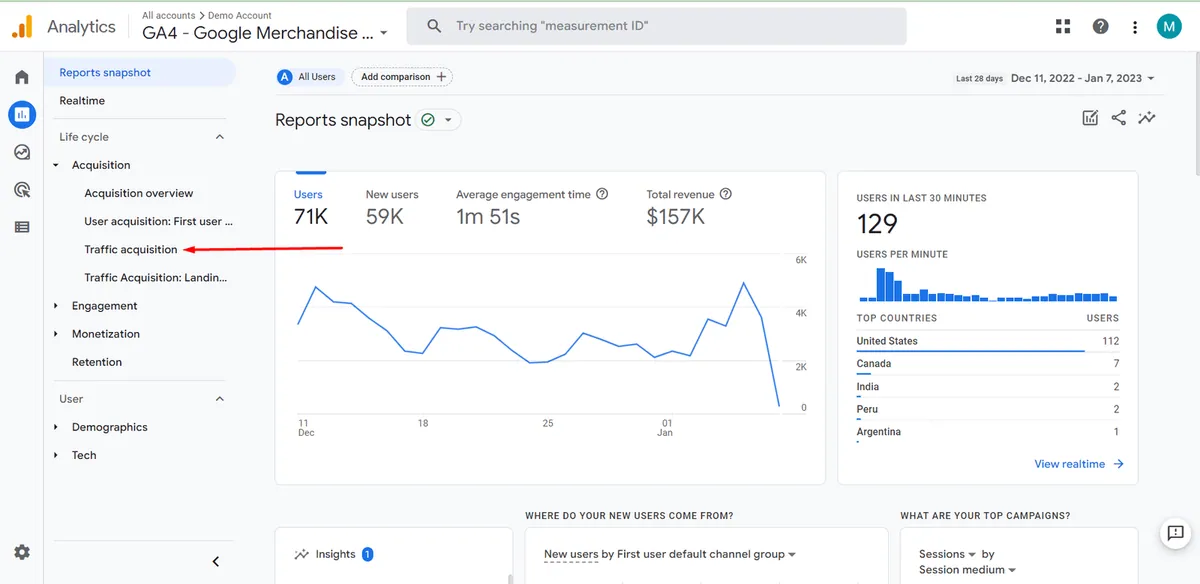Expand the Monetization tree node

coord(56,334)
